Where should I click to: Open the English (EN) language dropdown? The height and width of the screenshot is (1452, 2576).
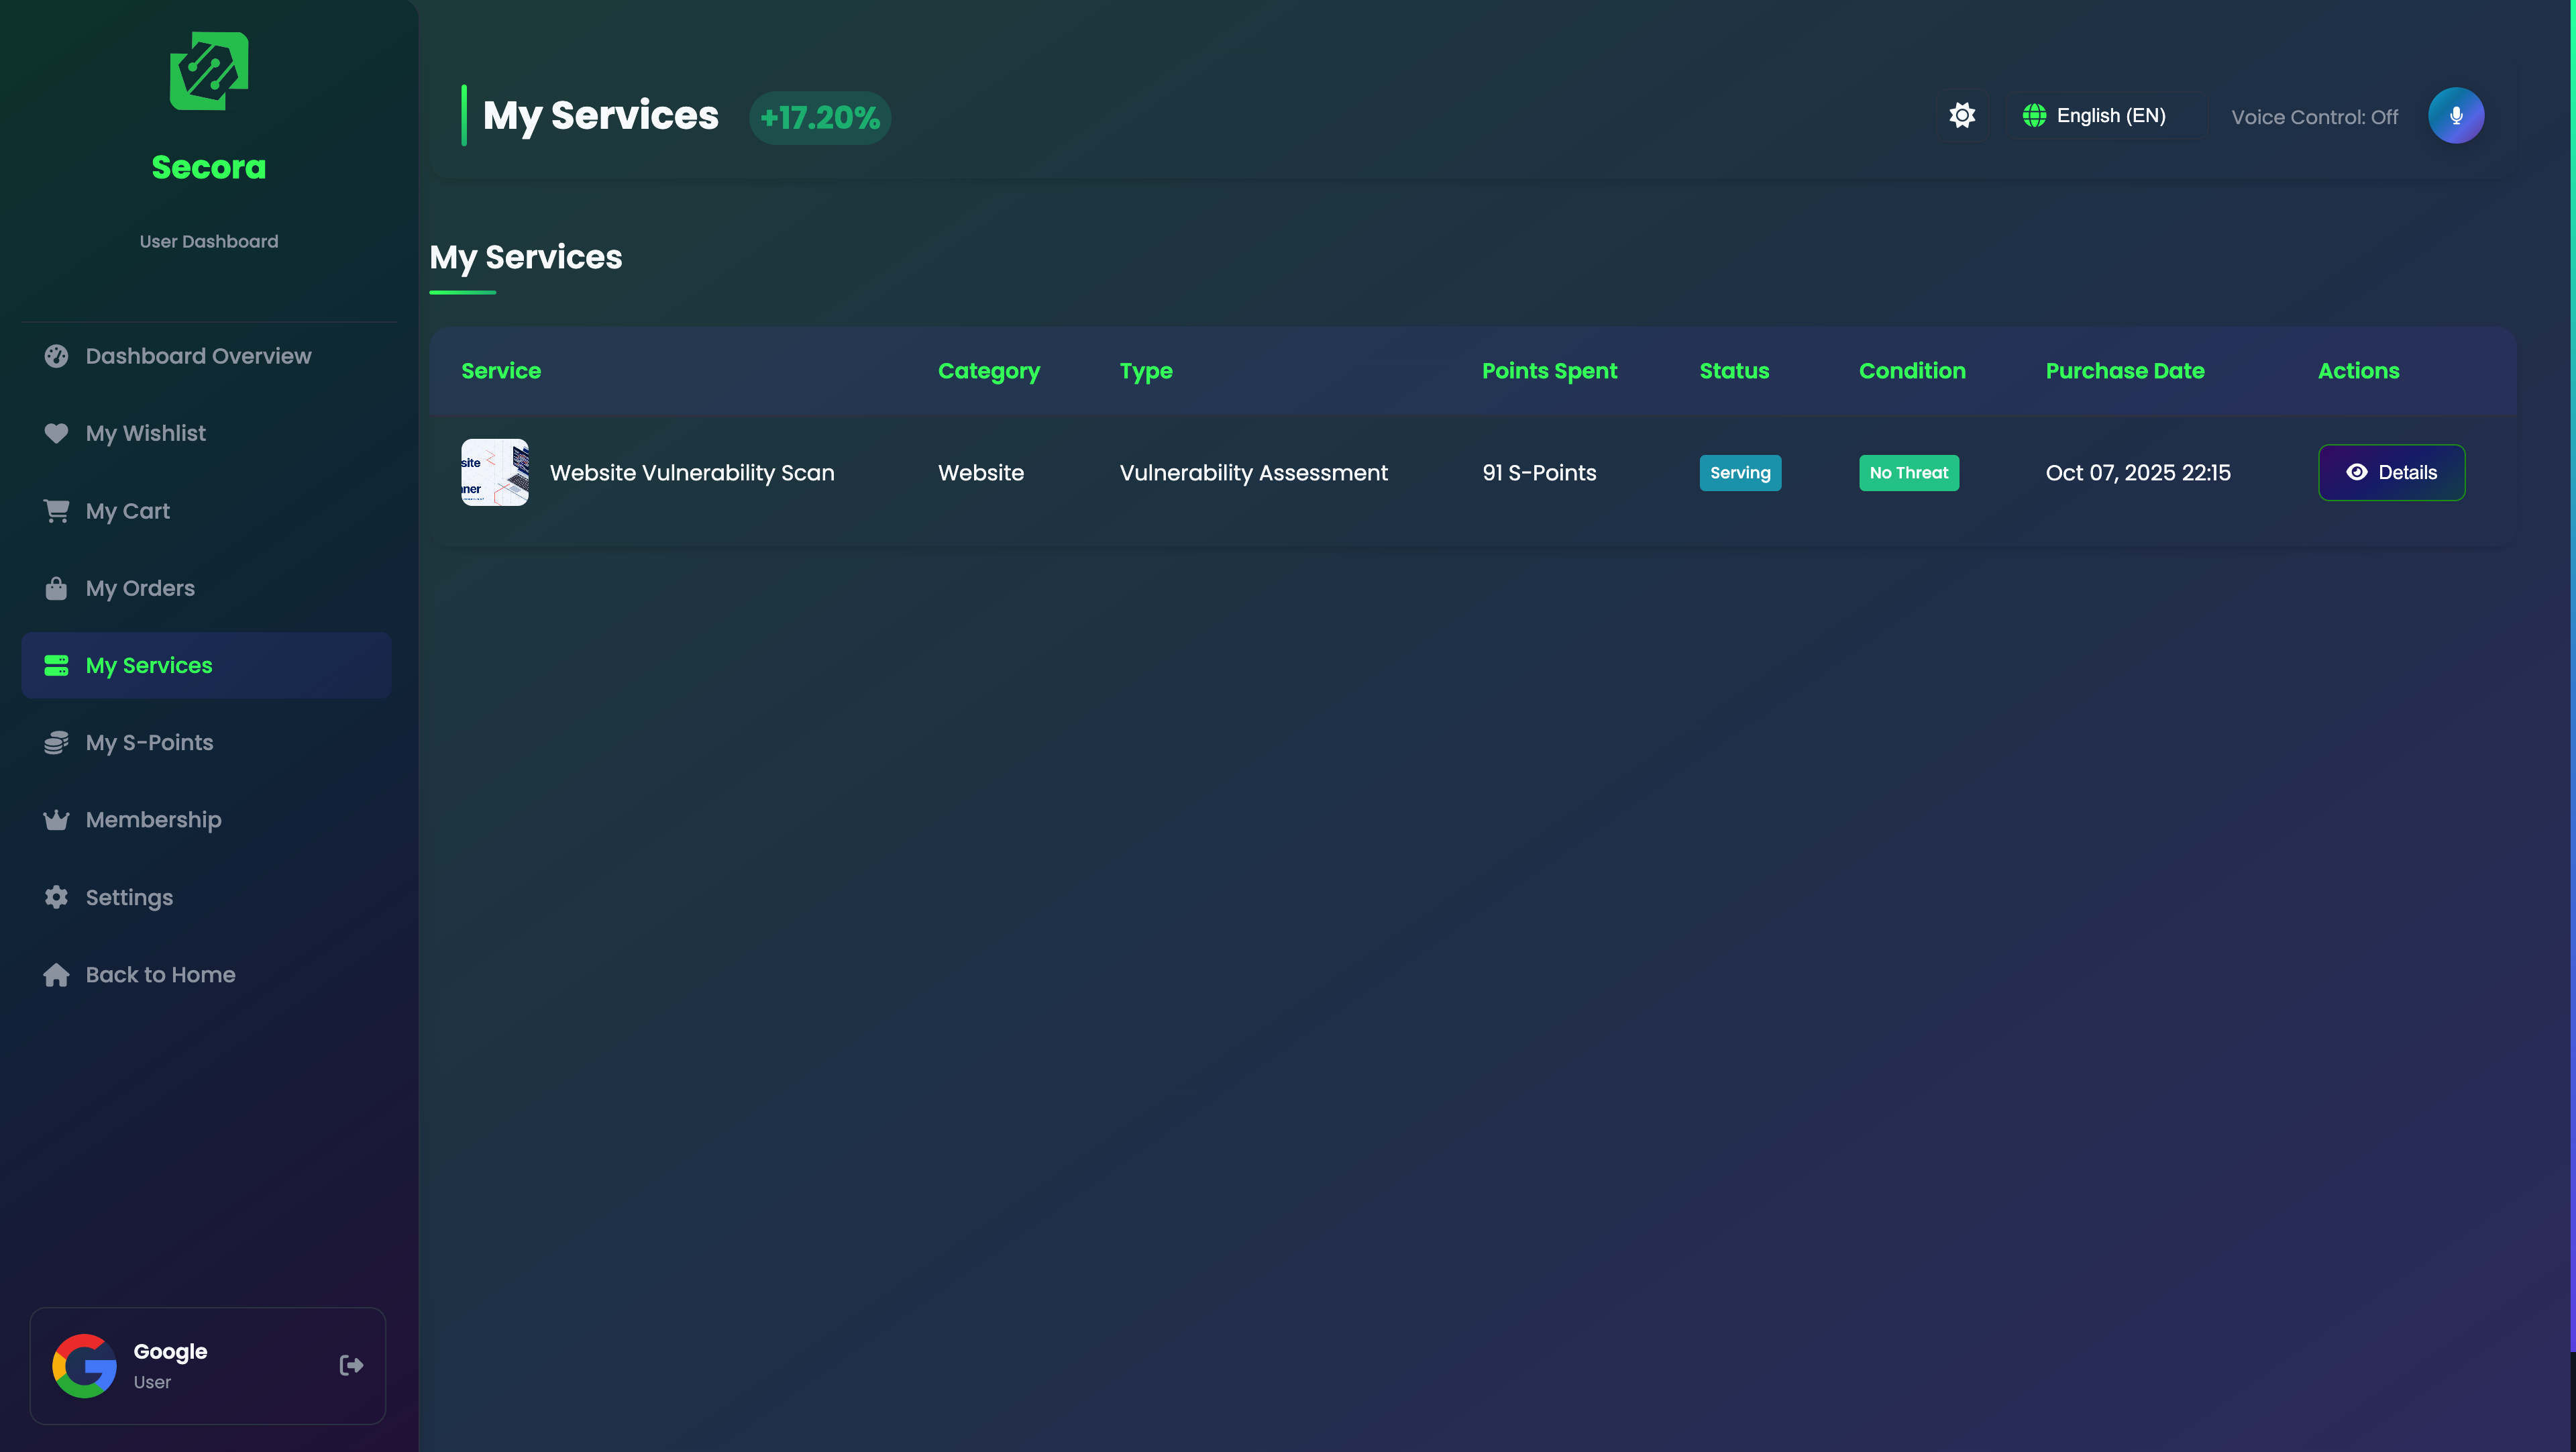point(2094,116)
